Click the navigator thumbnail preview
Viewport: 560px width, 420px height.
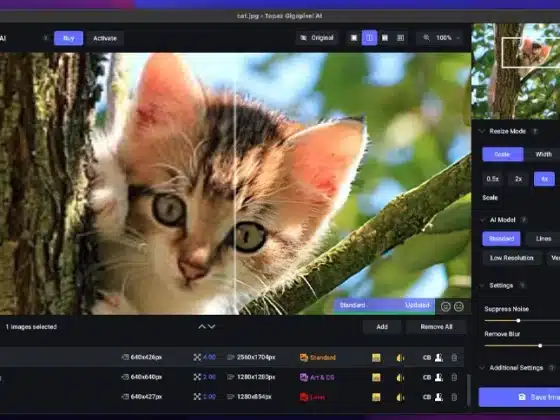pos(516,71)
